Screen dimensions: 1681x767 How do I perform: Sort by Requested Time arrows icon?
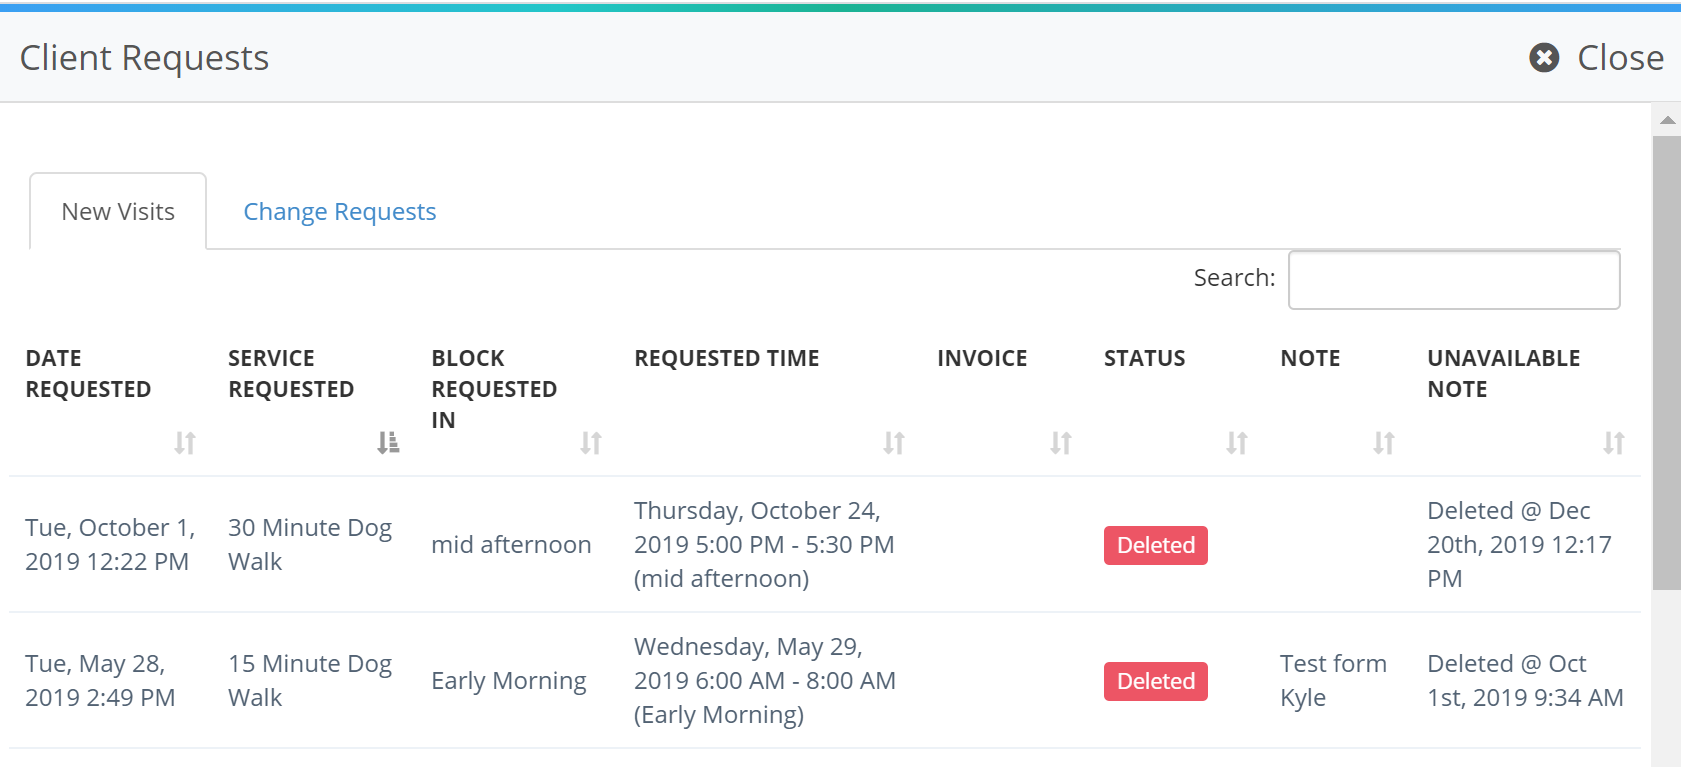point(894,442)
